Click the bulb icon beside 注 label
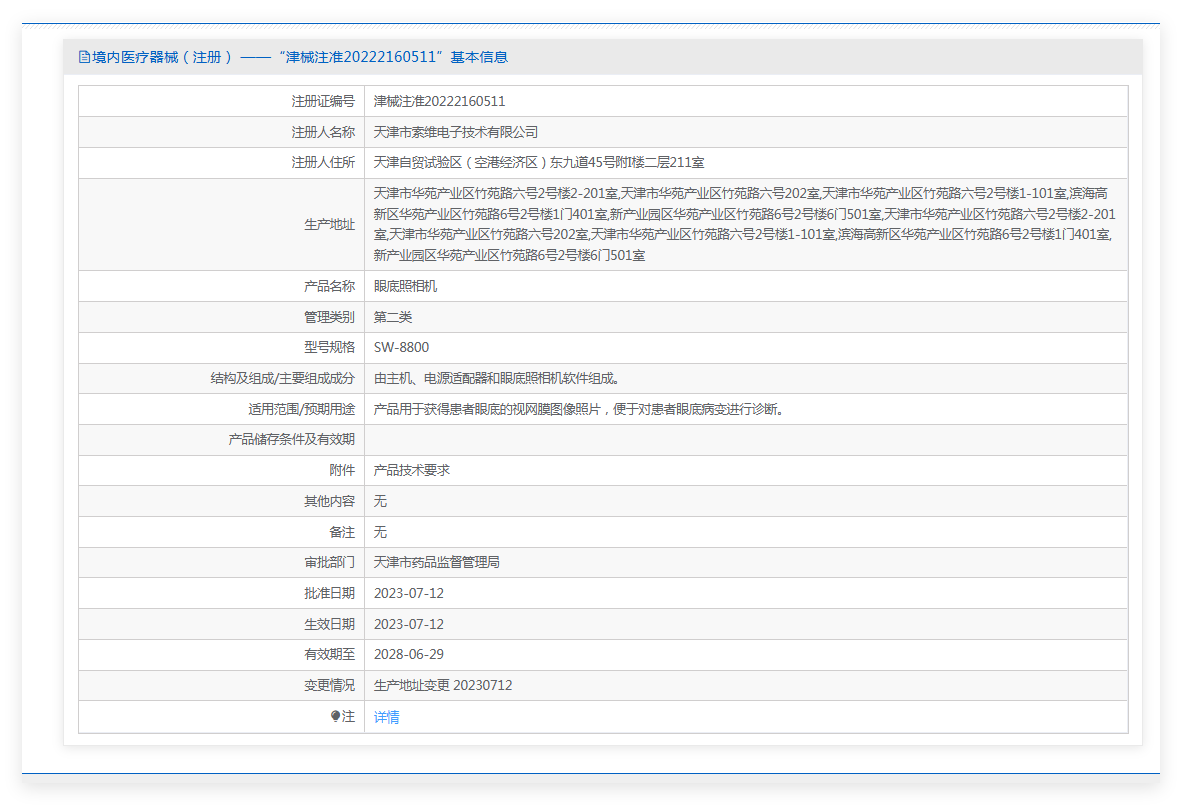The image size is (1182, 805). (335, 716)
